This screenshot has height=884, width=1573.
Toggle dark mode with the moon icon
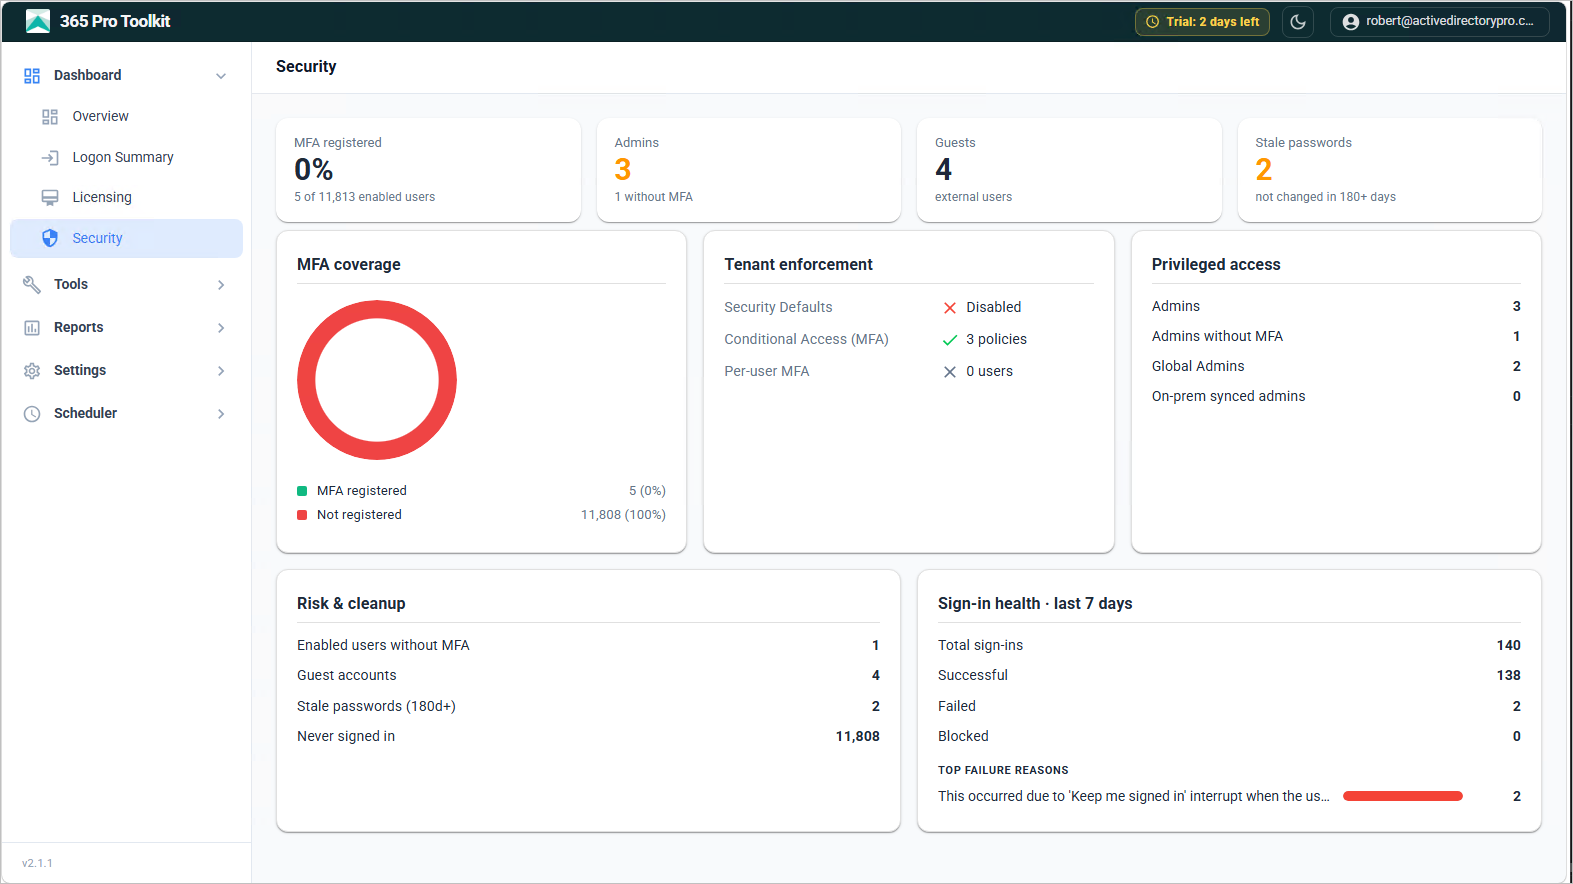click(1298, 22)
